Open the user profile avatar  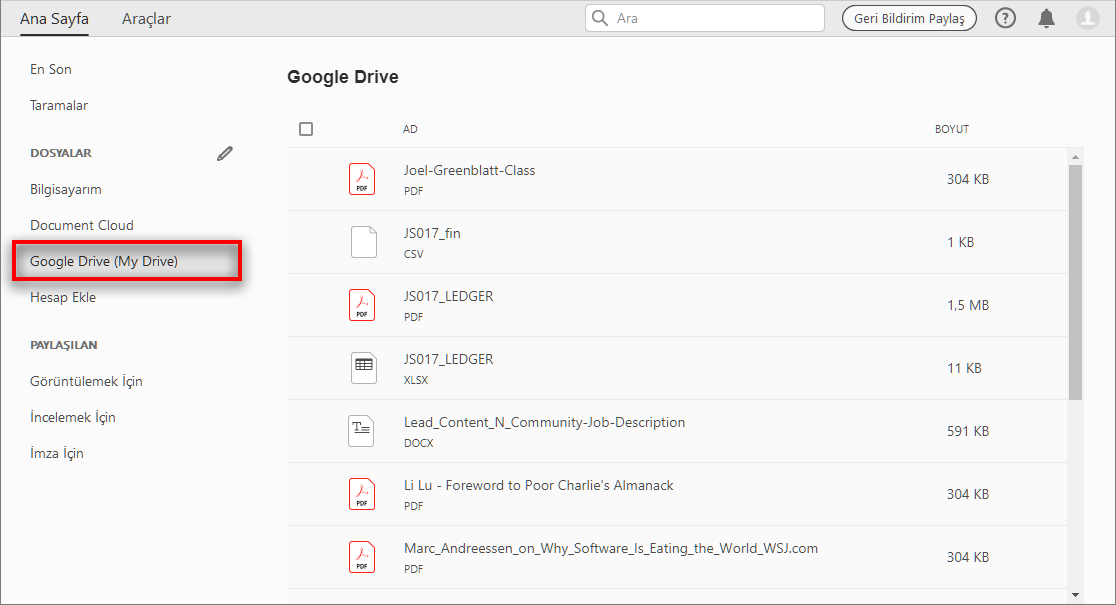click(1088, 18)
